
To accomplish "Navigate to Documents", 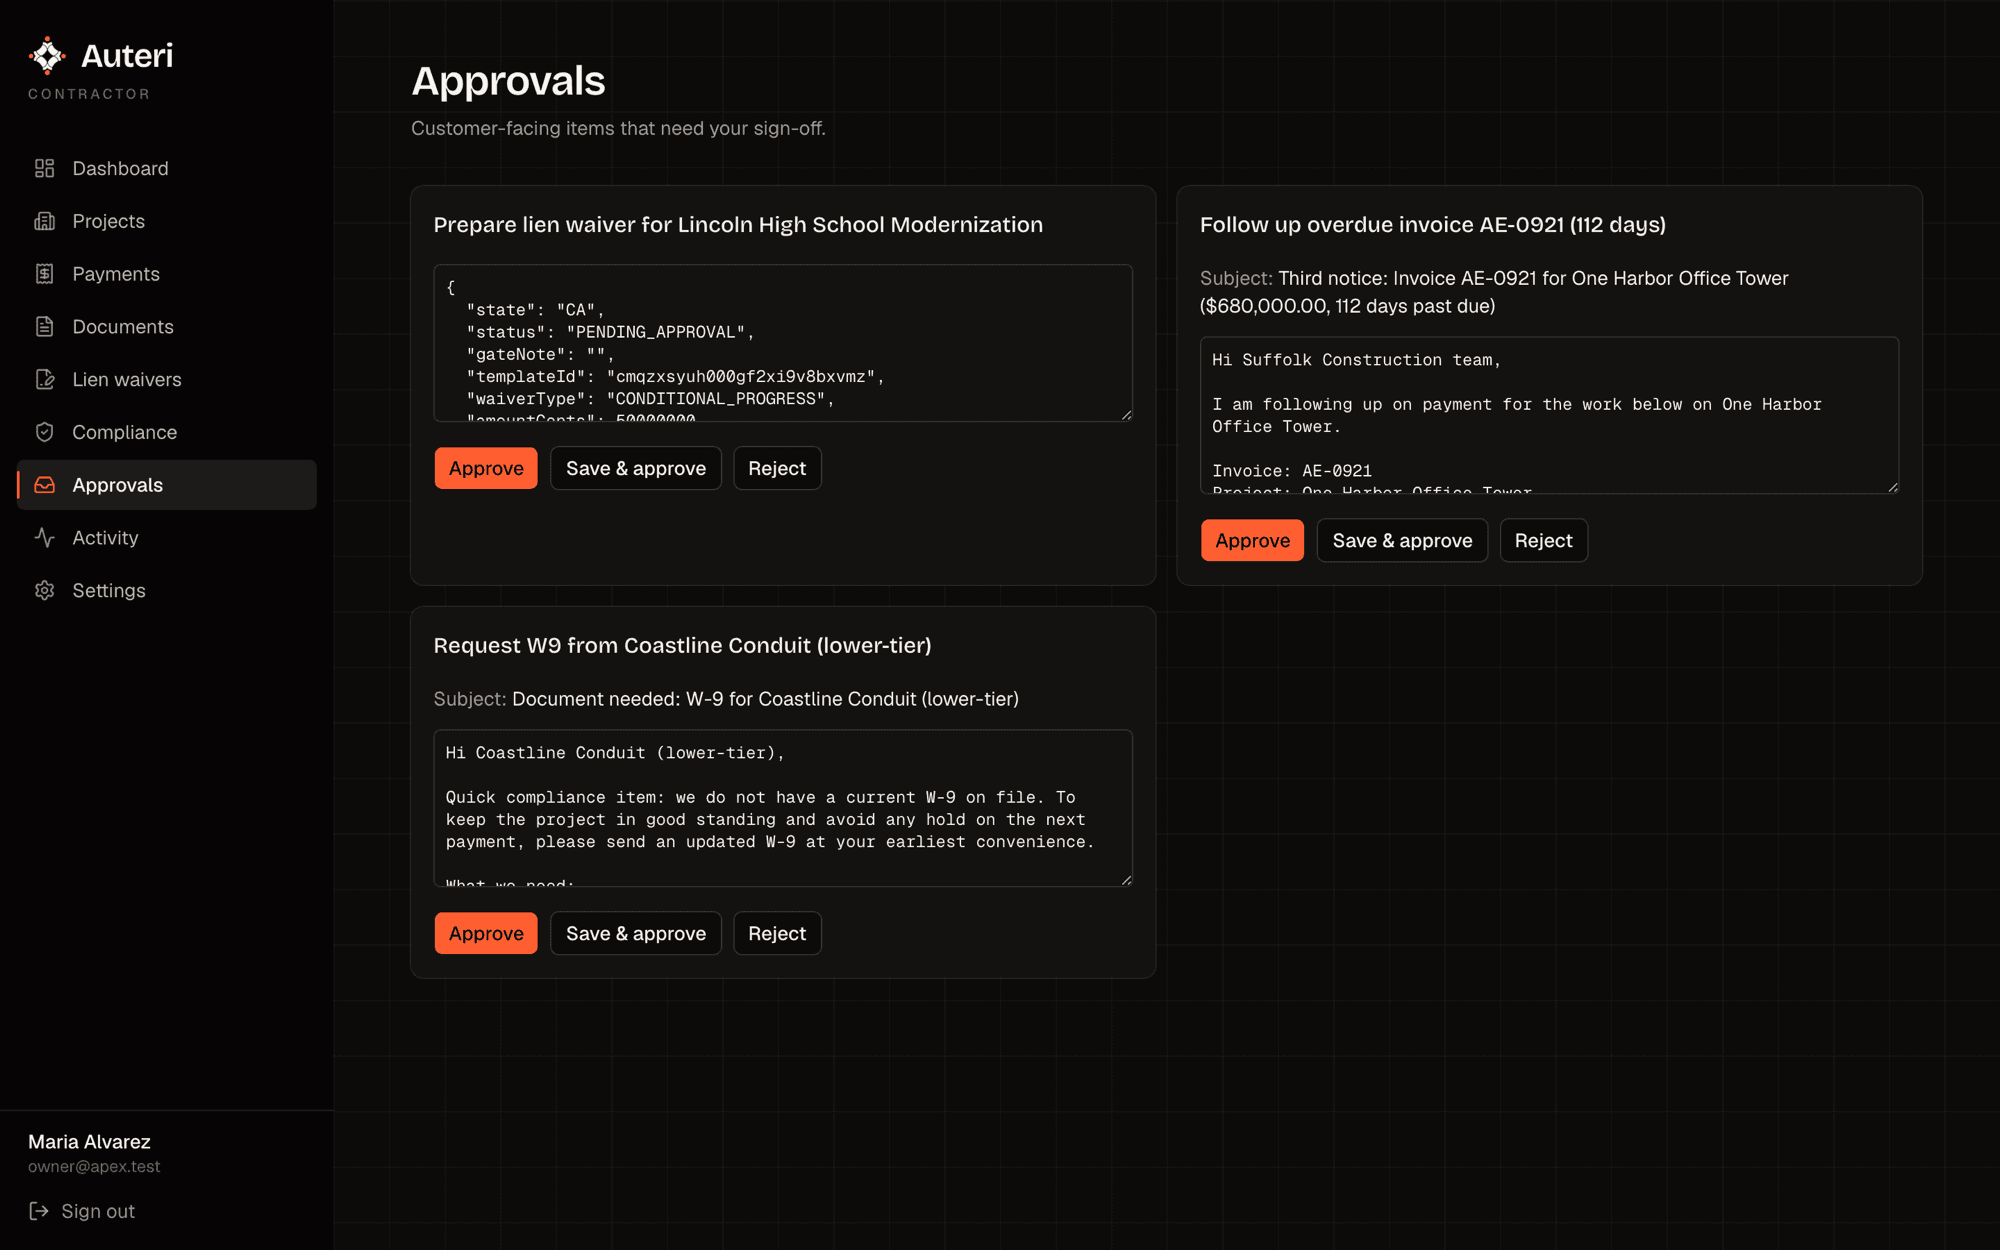I will (x=167, y=327).
